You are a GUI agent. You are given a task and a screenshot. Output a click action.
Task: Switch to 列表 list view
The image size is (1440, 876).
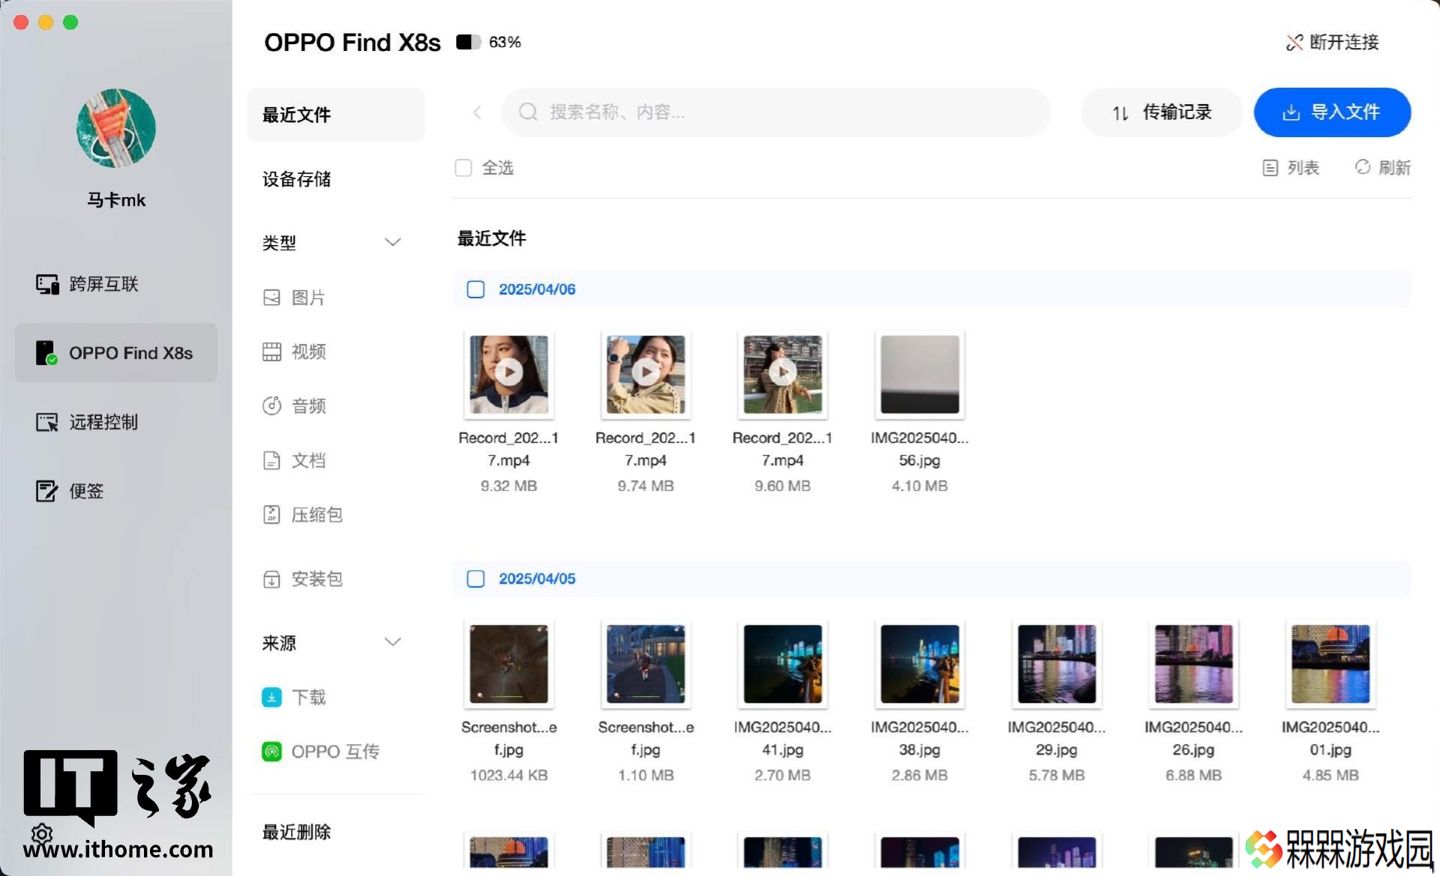coord(1291,168)
